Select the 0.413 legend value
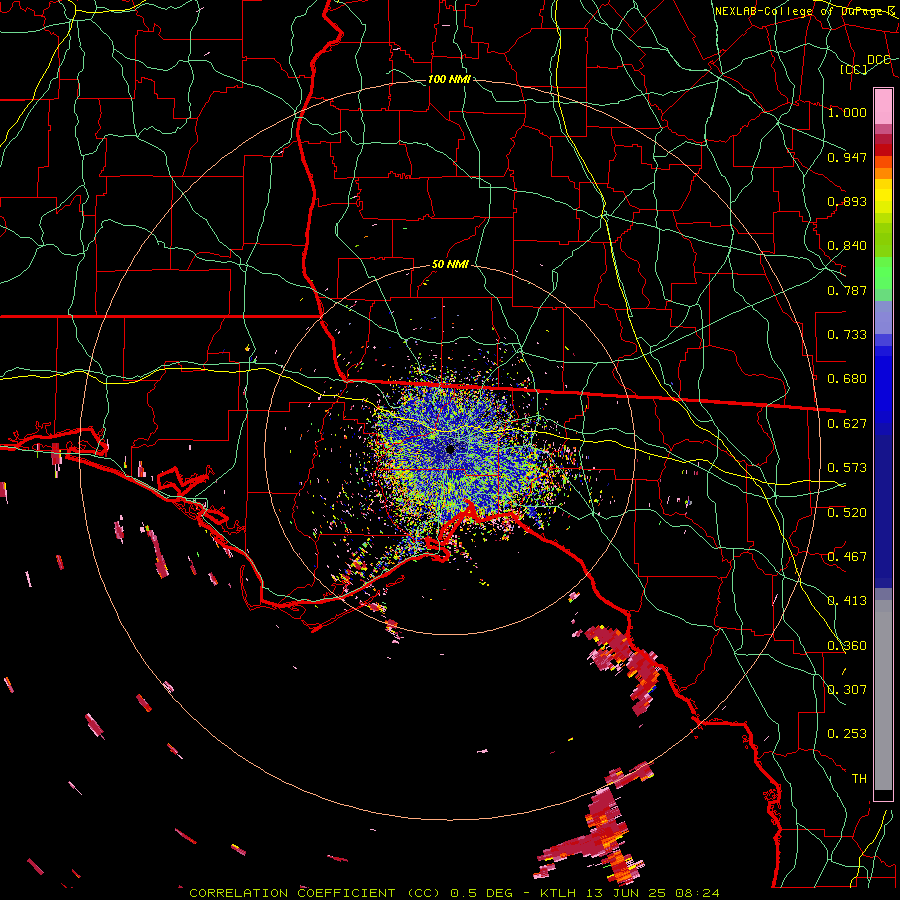 coord(847,601)
